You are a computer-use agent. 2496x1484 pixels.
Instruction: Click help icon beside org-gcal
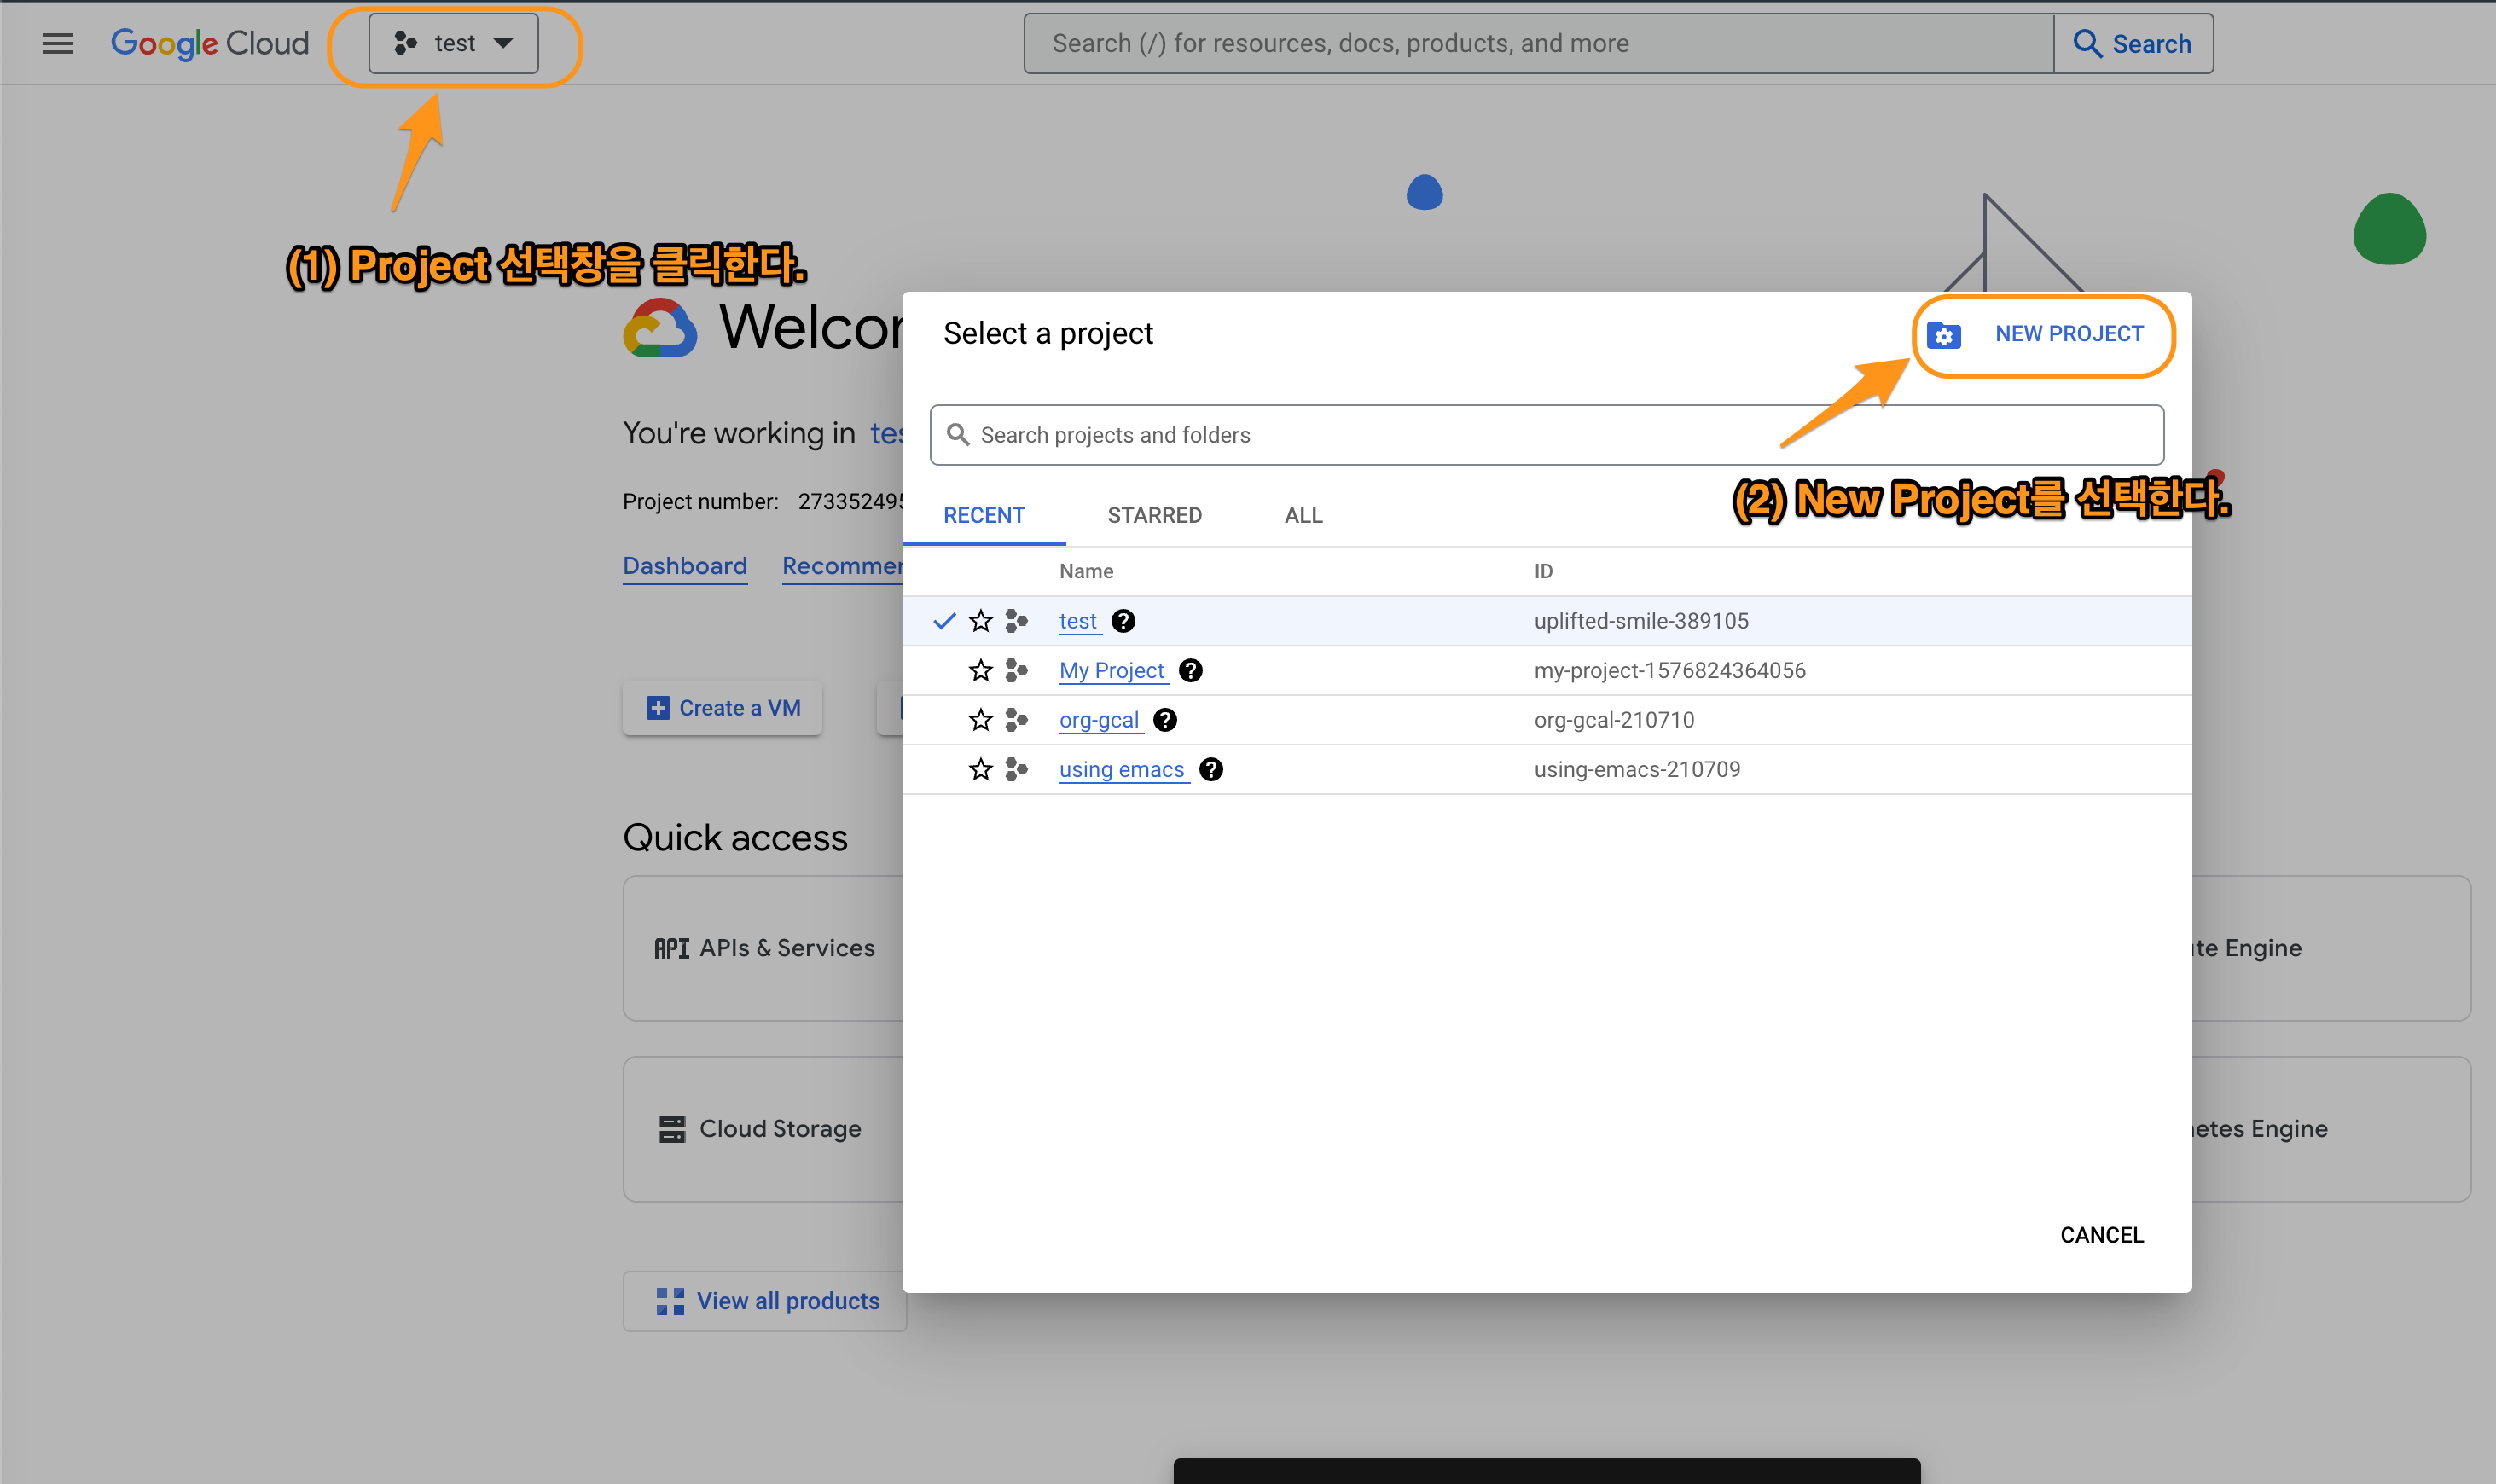click(x=1165, y=720)
